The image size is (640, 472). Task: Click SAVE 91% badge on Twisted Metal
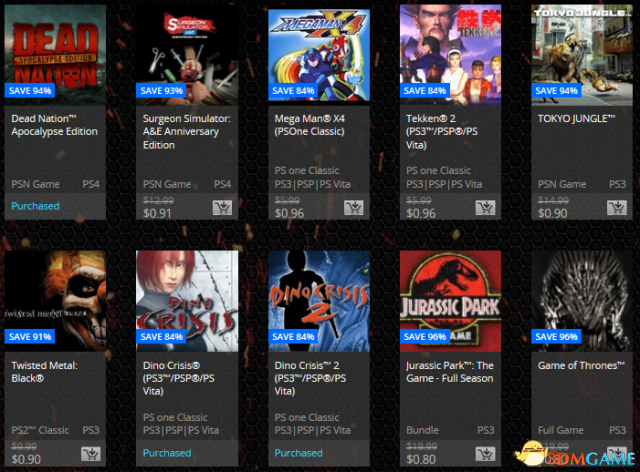click(x=30, y=336)
